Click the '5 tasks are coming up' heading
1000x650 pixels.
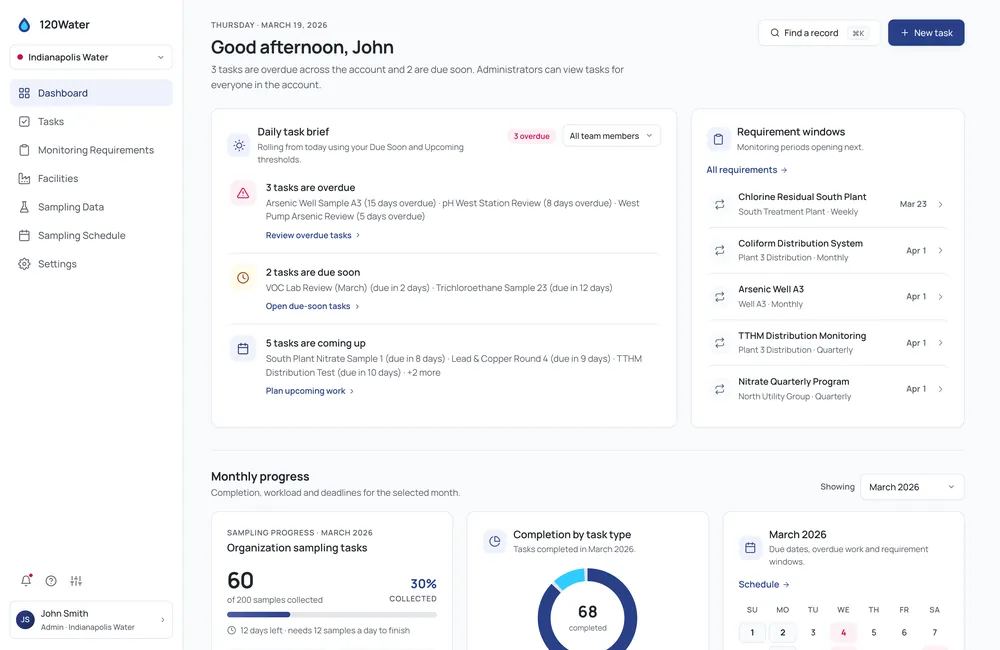tap(316, 343)
